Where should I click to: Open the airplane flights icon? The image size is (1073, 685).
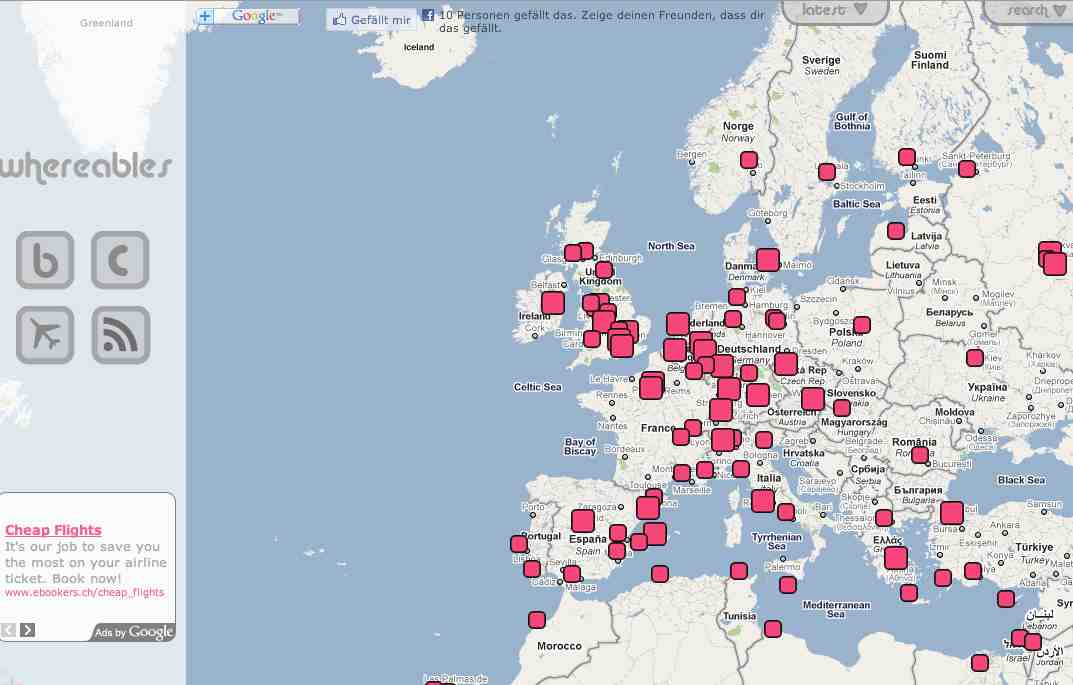tap(45, 335)
